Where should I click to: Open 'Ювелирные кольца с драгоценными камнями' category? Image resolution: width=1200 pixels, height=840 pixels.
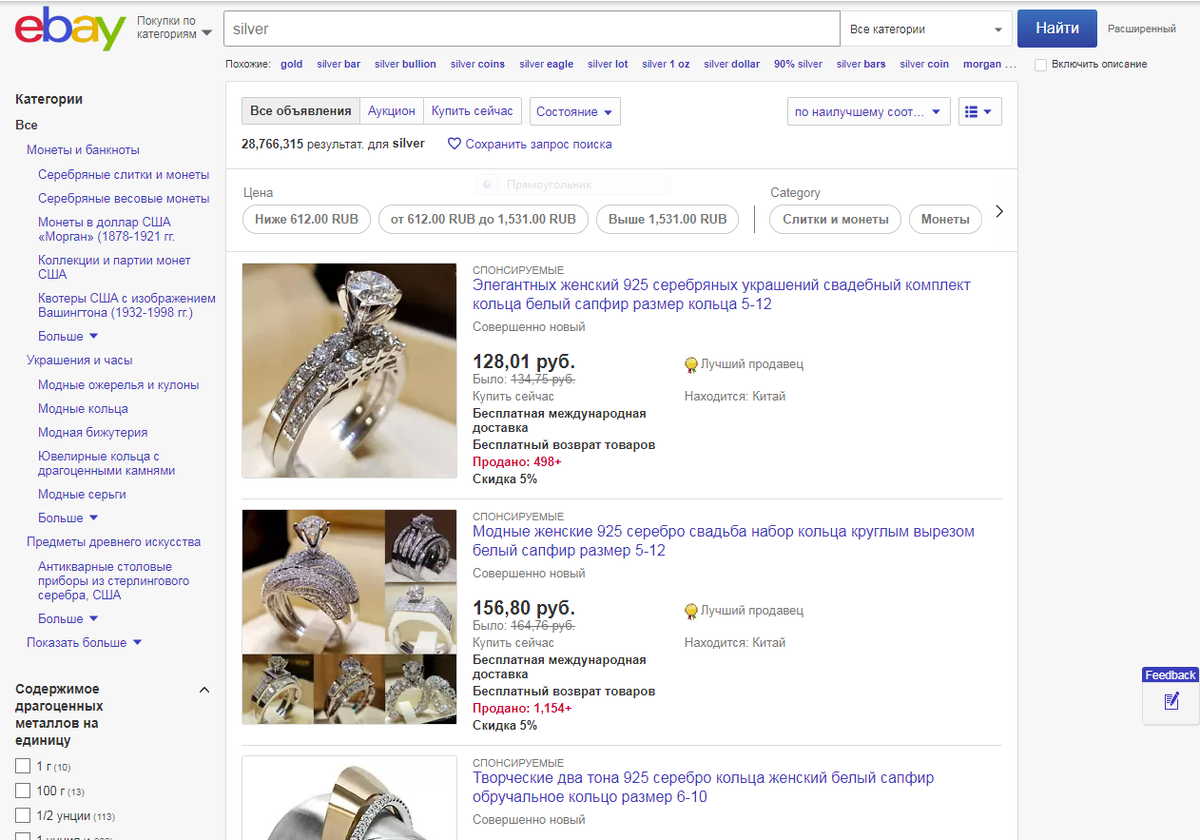(x=106, y=463)
